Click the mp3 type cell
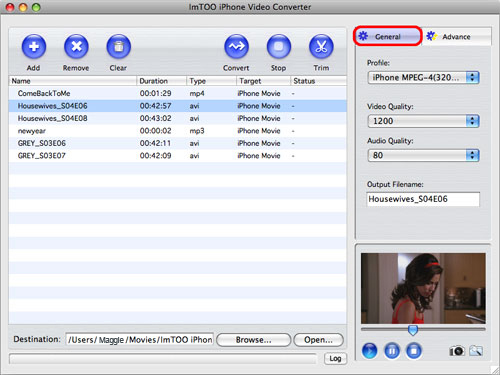Screen dimensions: 500x375 click(x=197, y=131)
